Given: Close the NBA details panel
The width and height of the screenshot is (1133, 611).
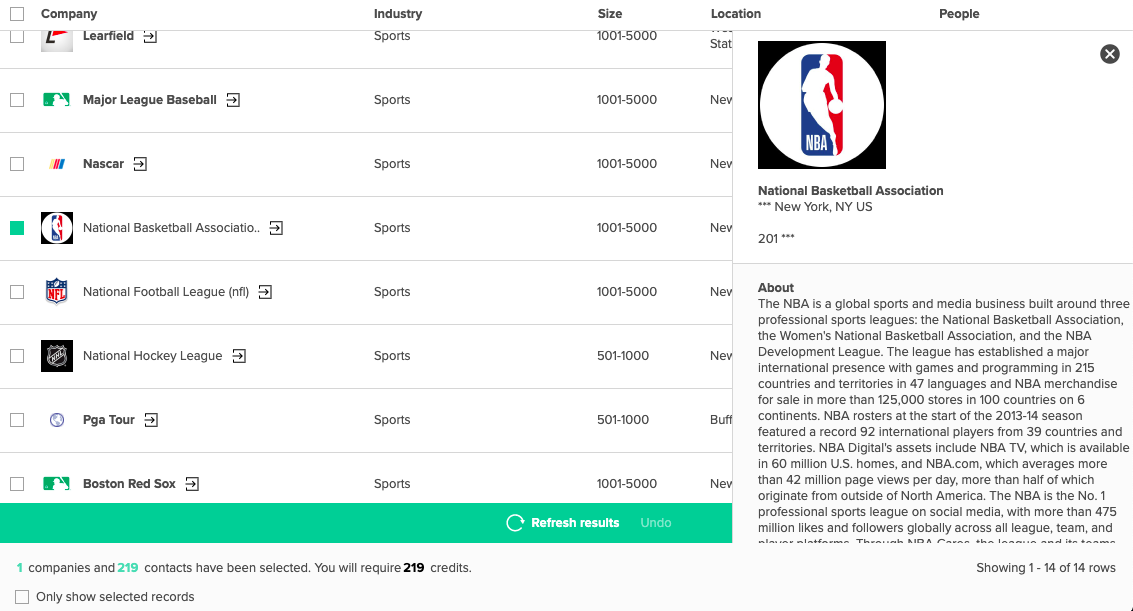Looking at the screenshot, I should 1110,54.
